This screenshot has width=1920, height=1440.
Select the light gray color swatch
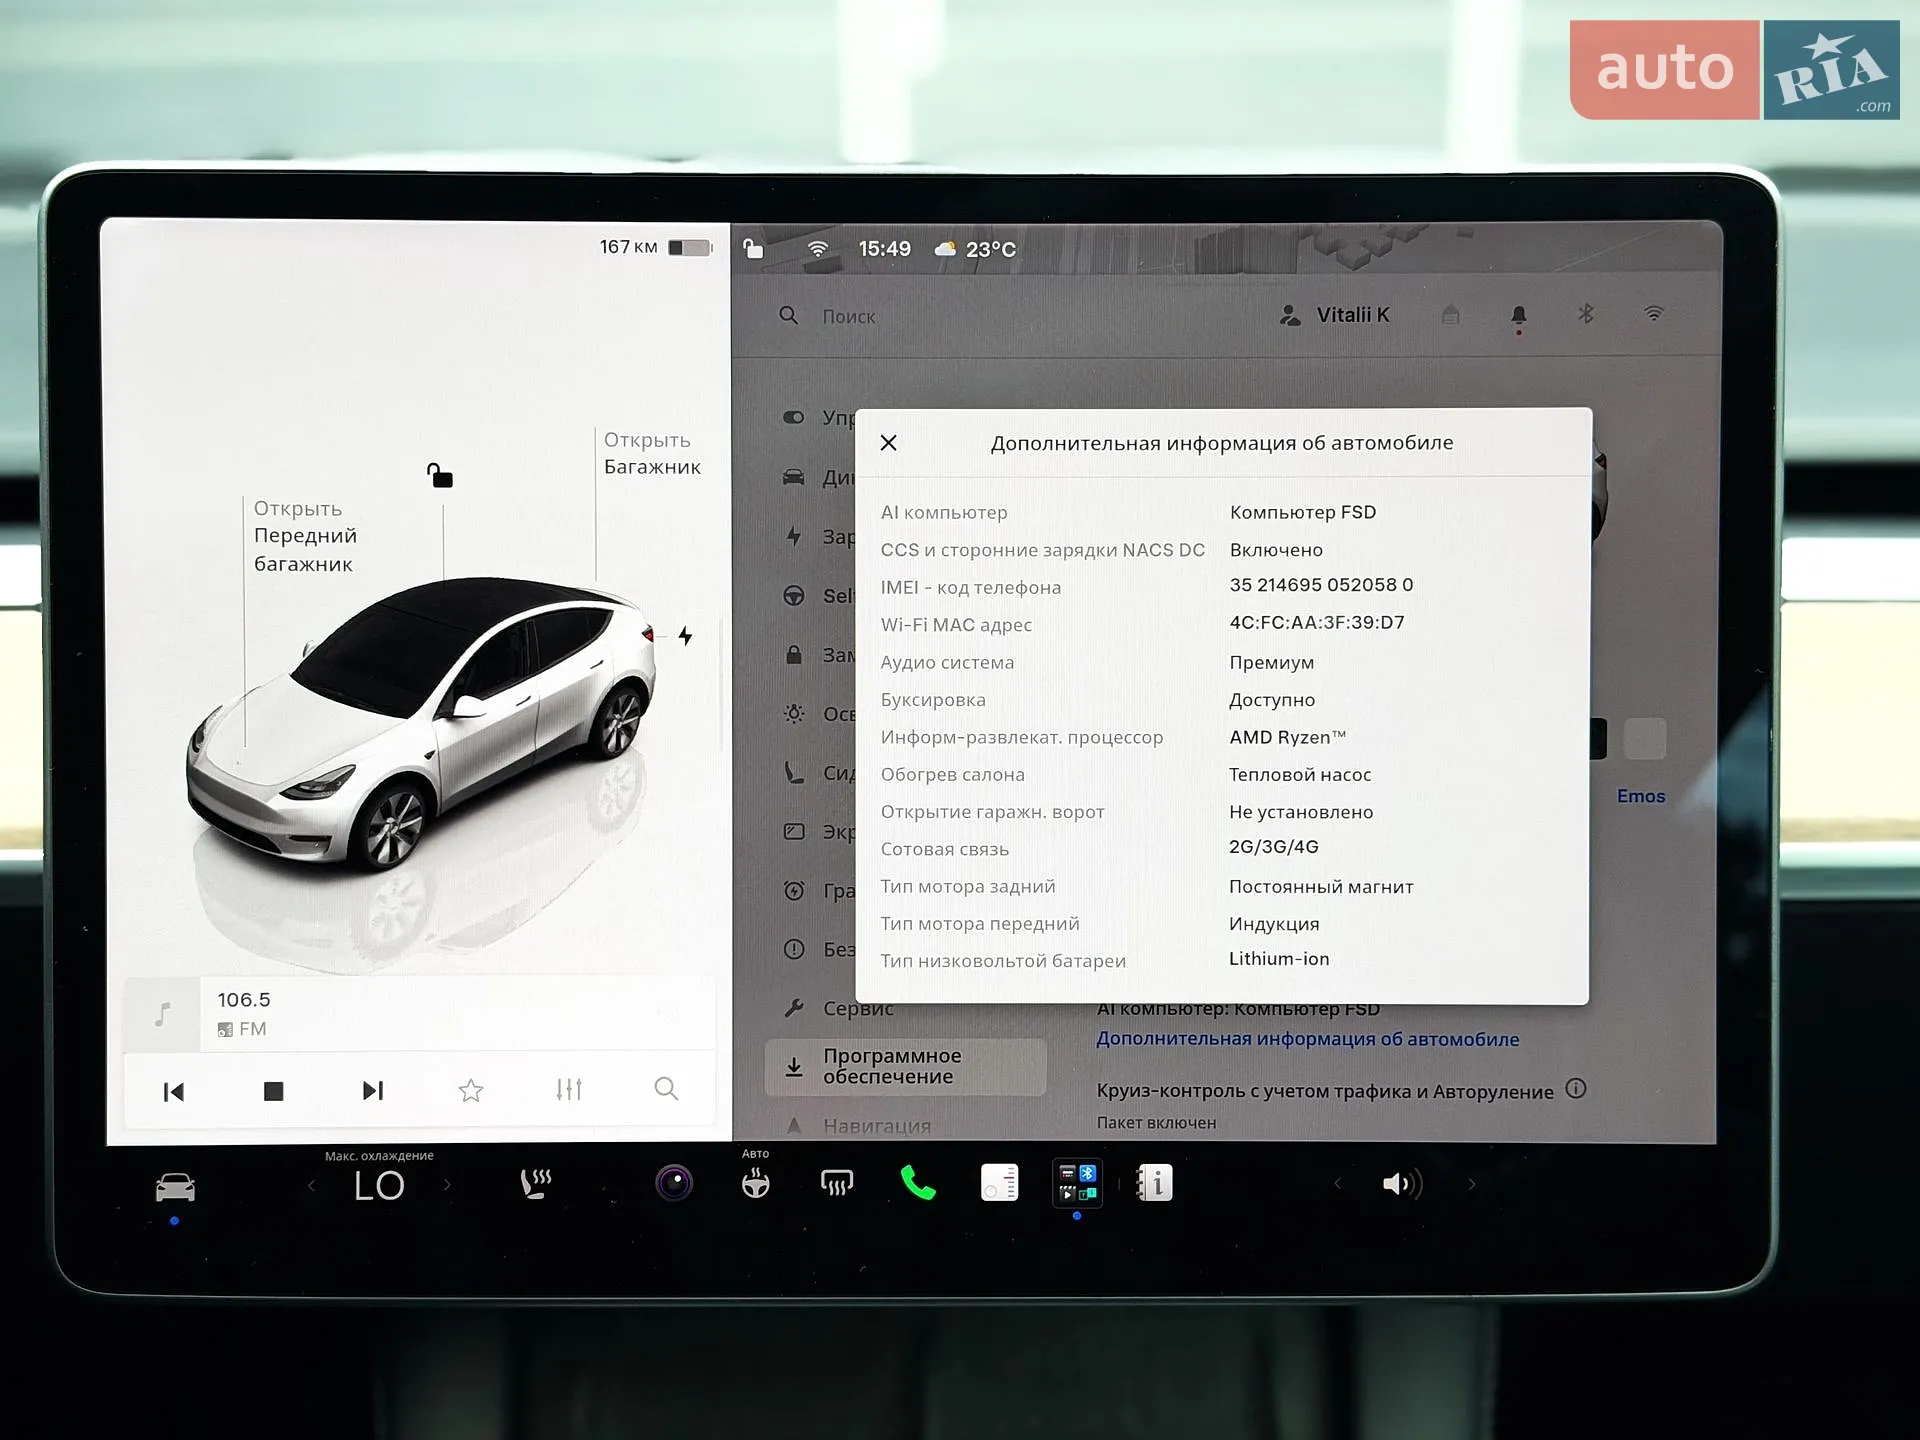click(x=1645, y=739)
